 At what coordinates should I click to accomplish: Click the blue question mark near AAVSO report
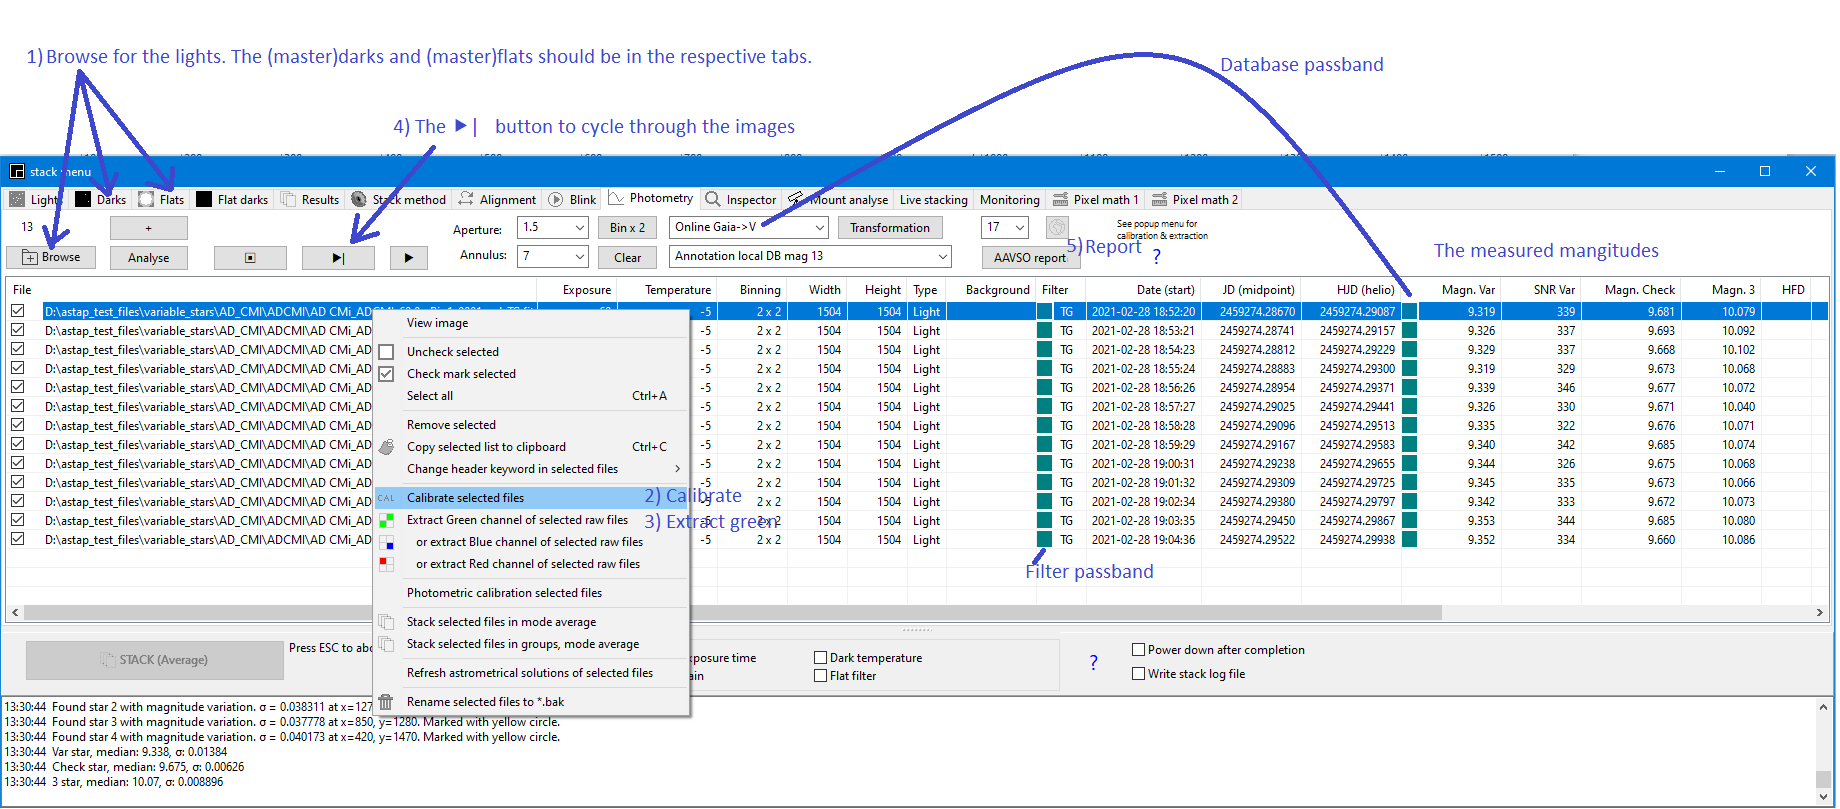(1157, 257)
